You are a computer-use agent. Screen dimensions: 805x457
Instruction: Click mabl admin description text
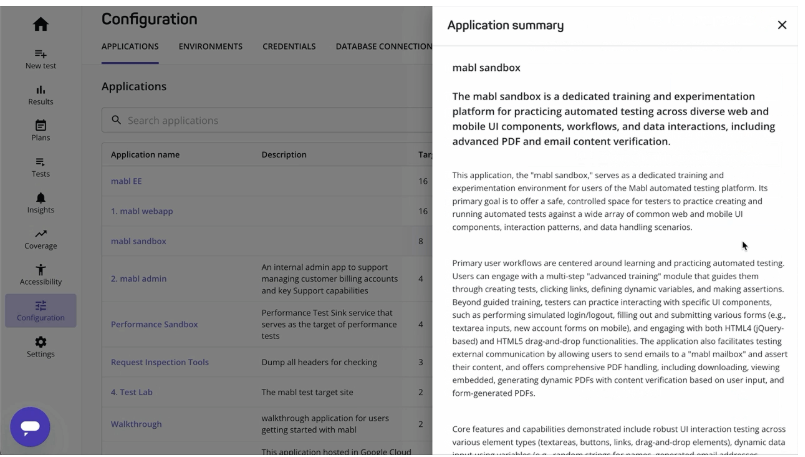pos(330,279)
